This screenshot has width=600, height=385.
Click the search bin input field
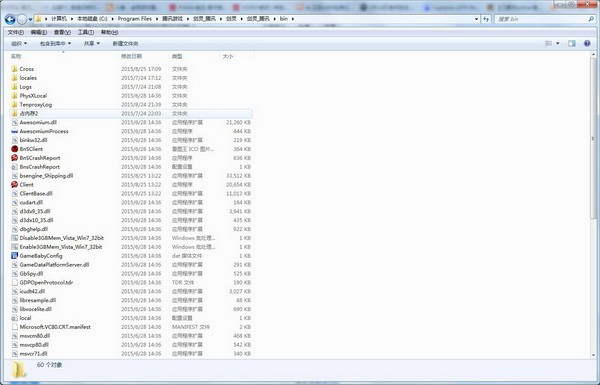click(541, 19)
